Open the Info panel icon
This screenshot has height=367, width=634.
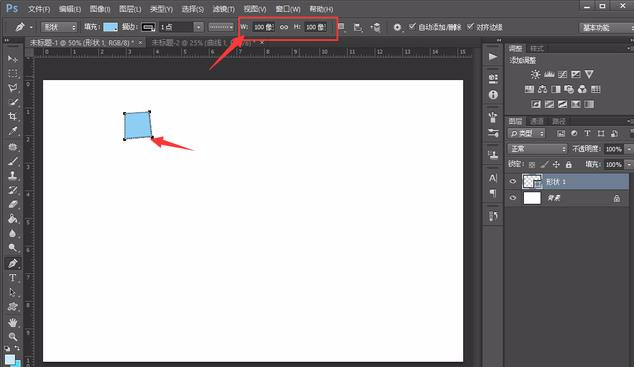(x=493, y=95)
